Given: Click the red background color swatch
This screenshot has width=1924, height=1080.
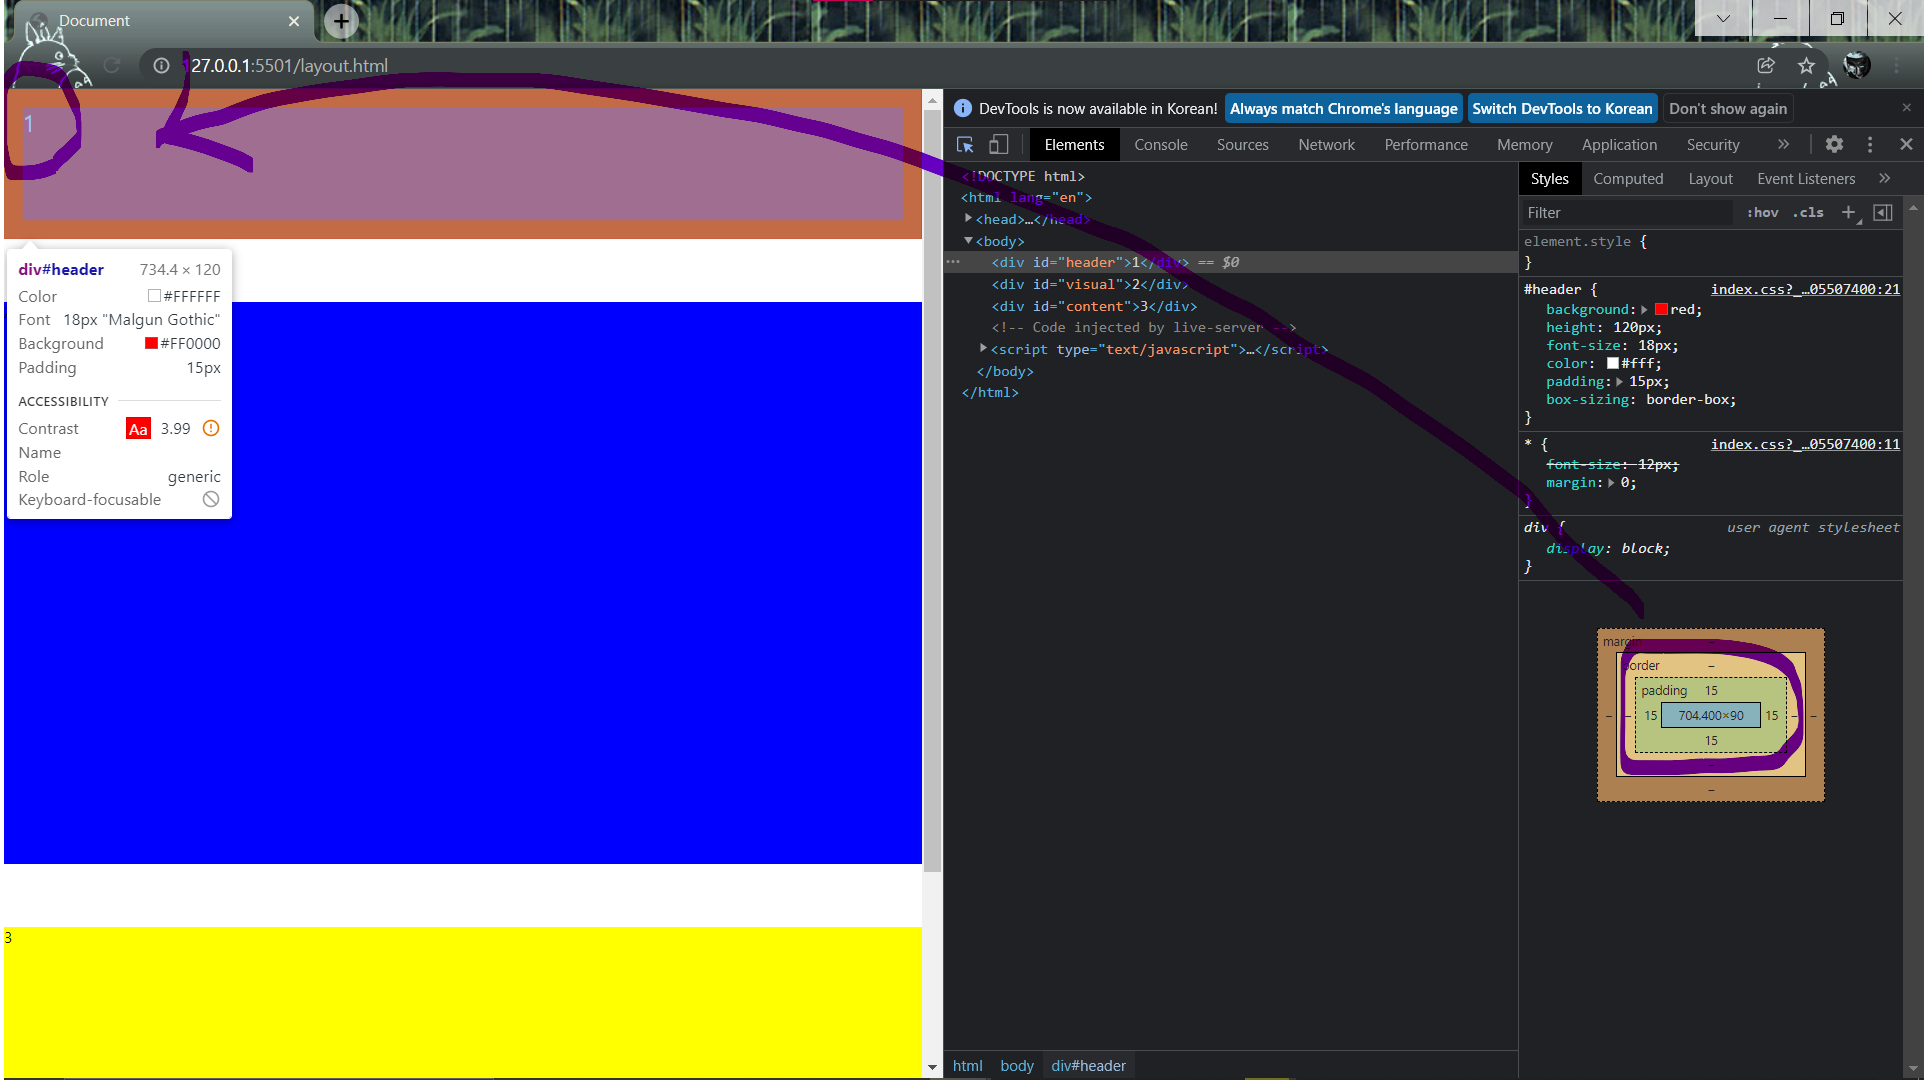Looking at the screenshot, I should (x=1661, y=310).
